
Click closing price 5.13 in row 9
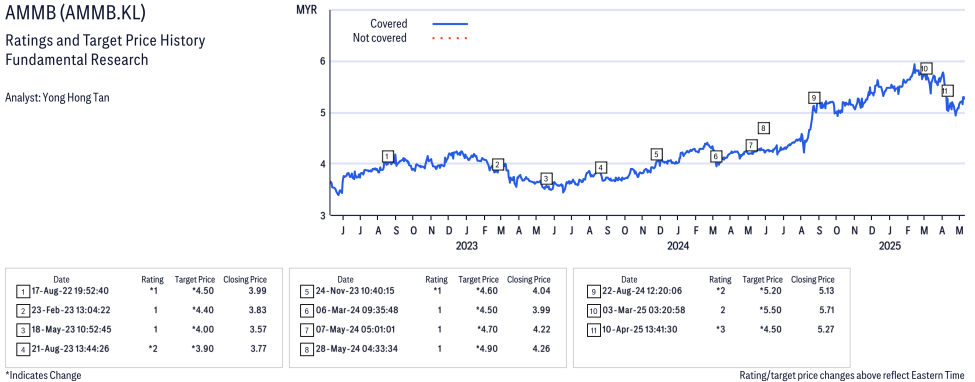click(826, 292)
